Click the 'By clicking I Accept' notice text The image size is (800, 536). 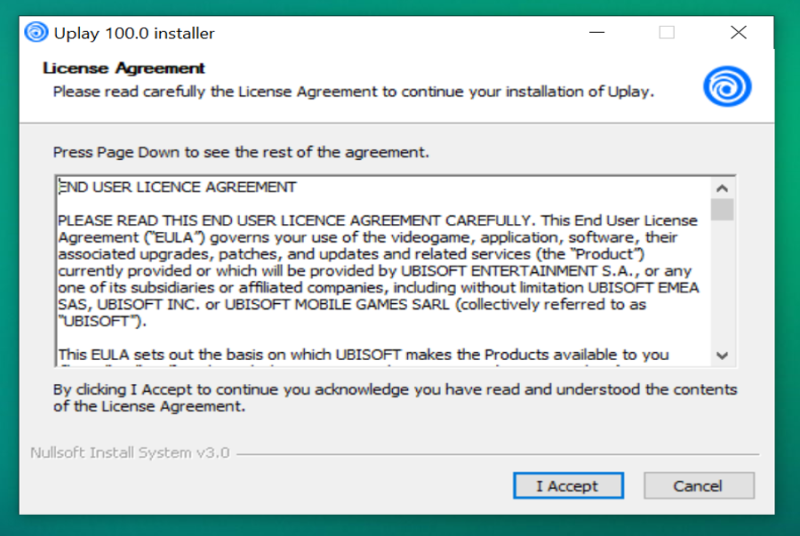click(395, 398)
